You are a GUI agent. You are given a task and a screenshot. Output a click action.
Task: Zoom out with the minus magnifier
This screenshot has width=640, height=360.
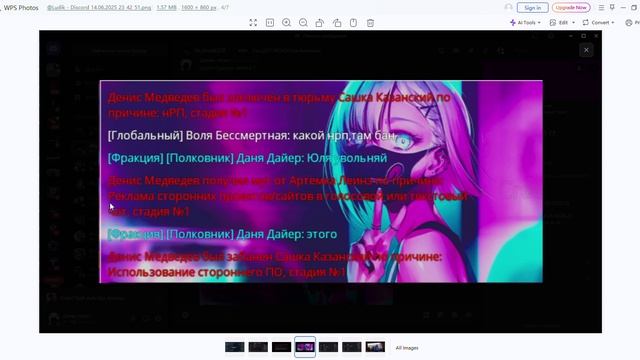click(x=303, y=23)
